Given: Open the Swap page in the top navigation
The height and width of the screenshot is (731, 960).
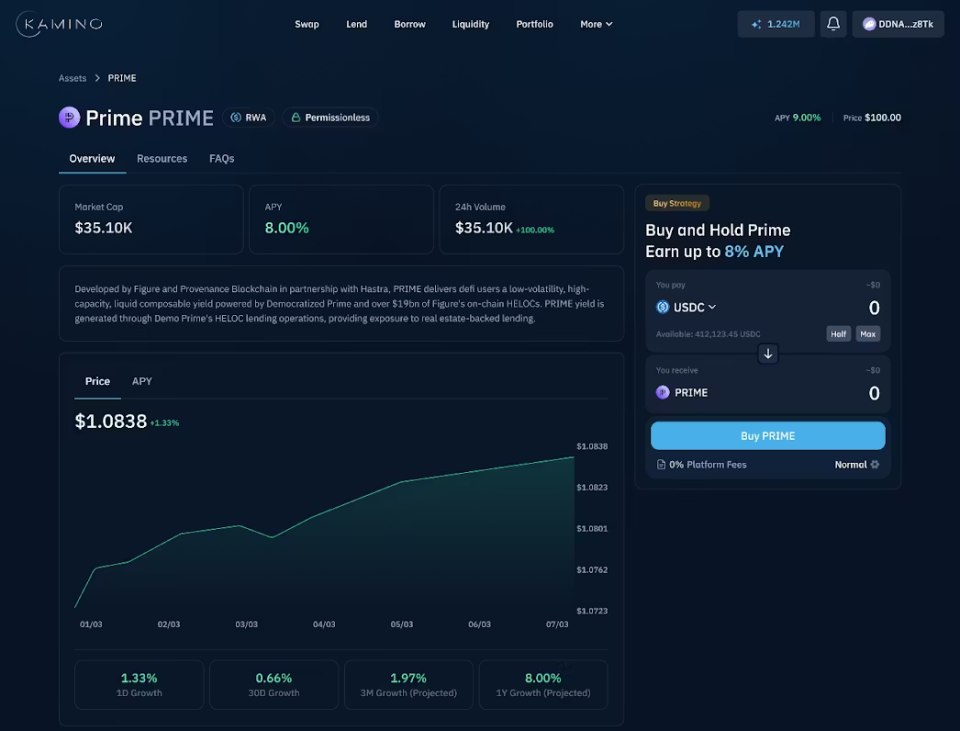Looking at the screenshot, I should pyautogui.click(x=307, y=24).
